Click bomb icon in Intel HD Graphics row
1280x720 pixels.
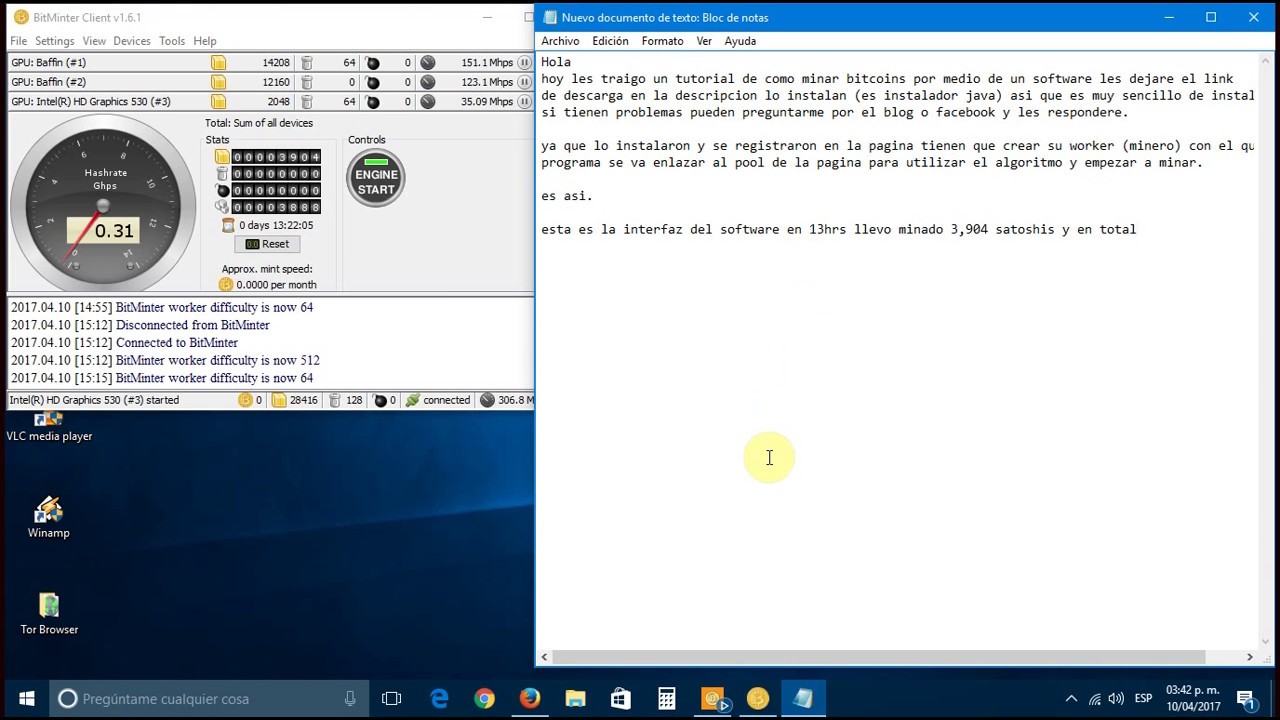372,101
